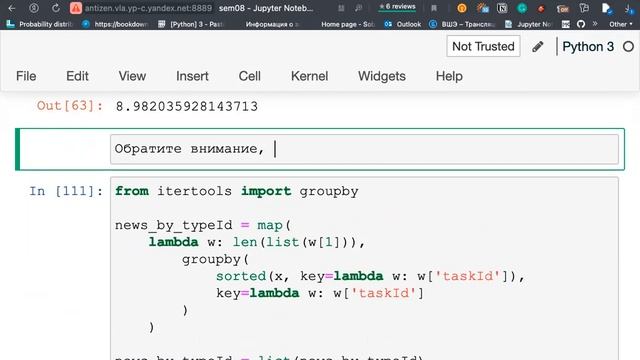This screenshot has height=360, width=640.
Task: Open the red extension icon
Action: [541, 8]
